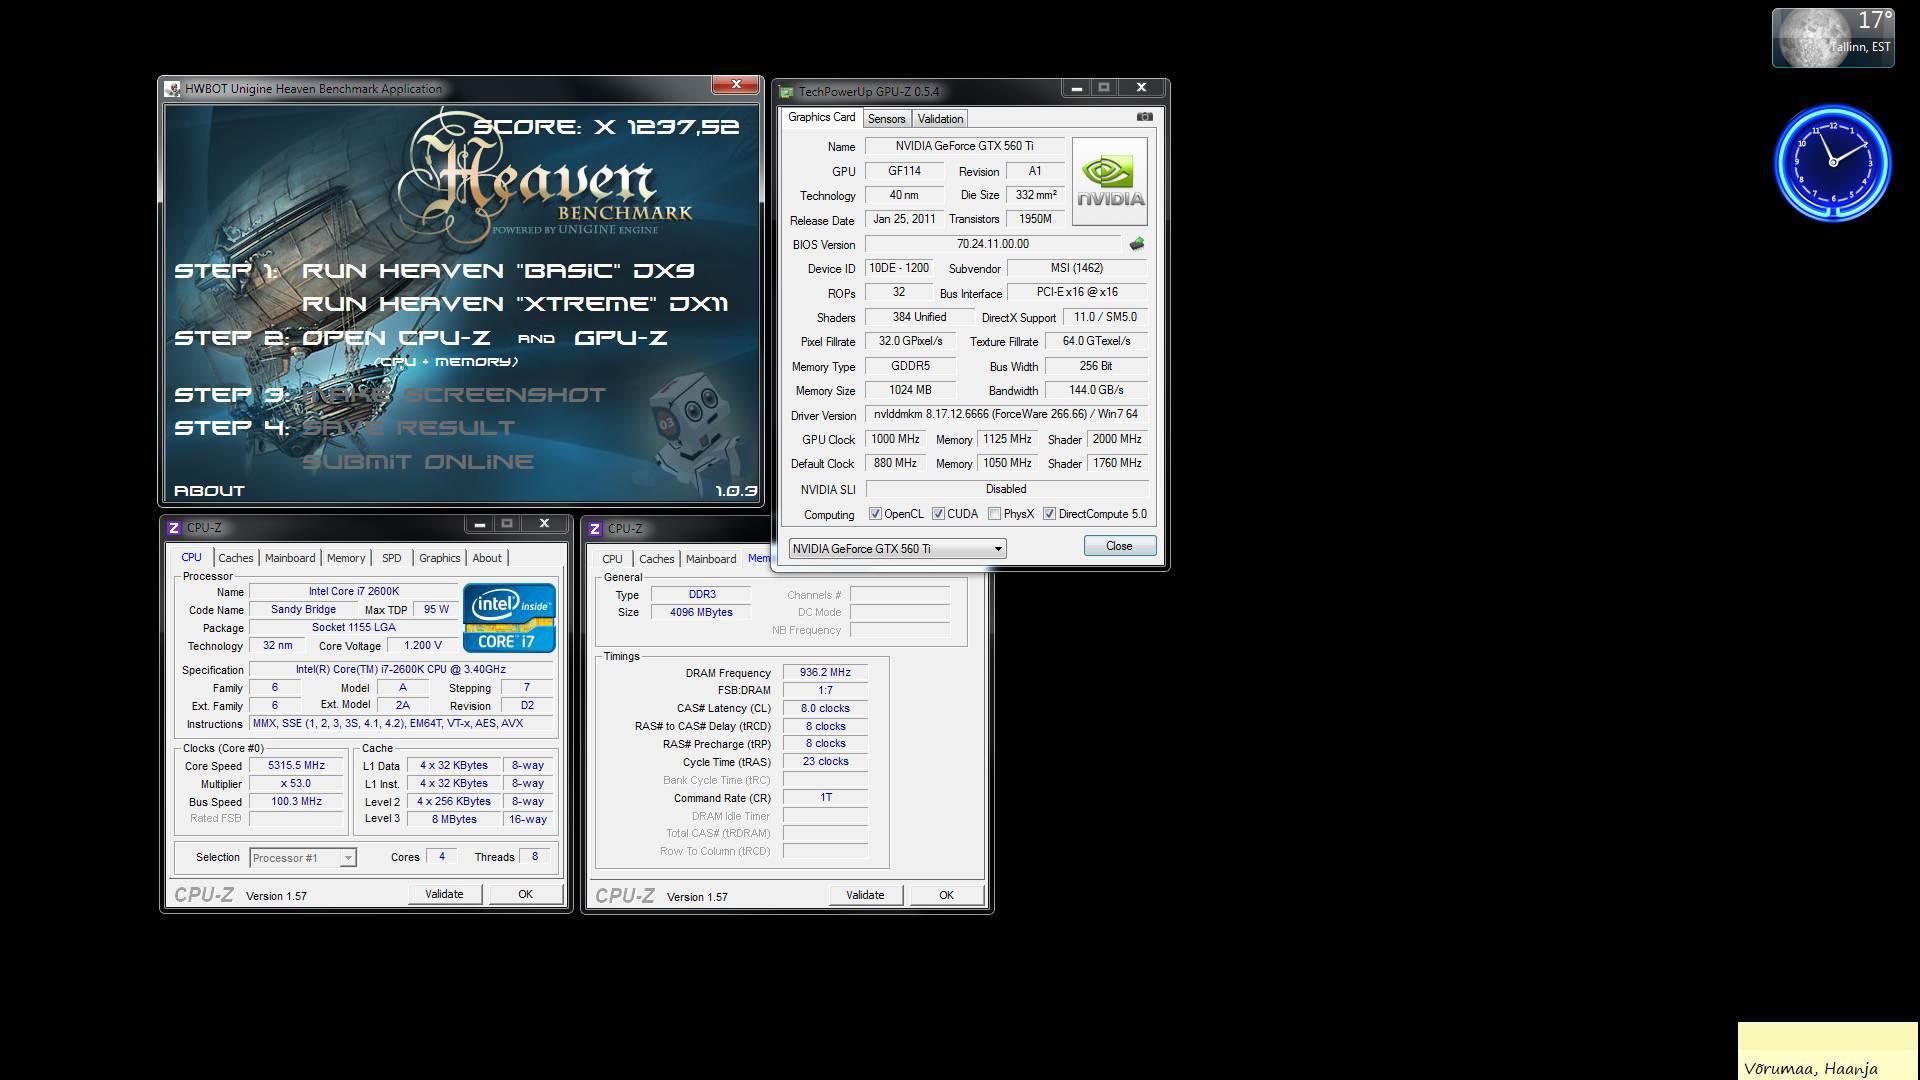Click GPU-Z link in Heaven step 2
The height and width of the screenshot is (1080, 1920).
(621, 338)
